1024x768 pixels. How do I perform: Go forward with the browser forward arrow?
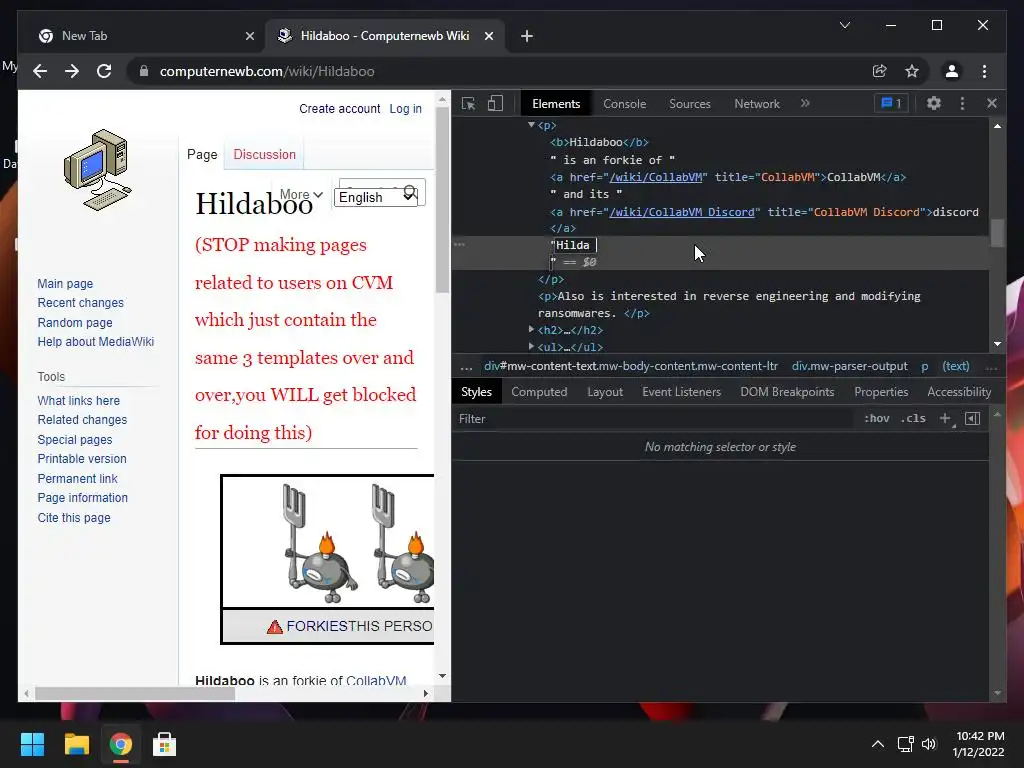point(72,71)
